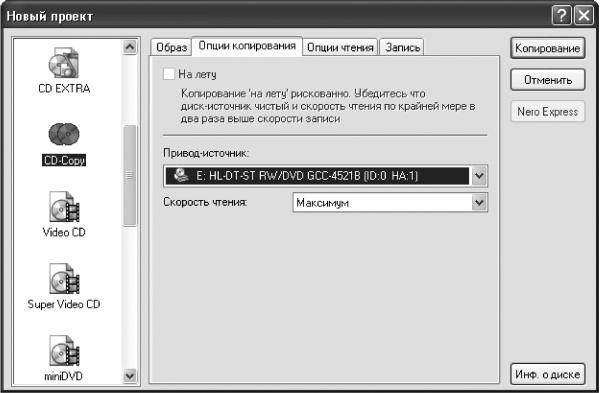Image resolution: width=600 pixels, height=393 pixels.
Task: Choose the CD Copy disc icon
Action: click(64, 134)
